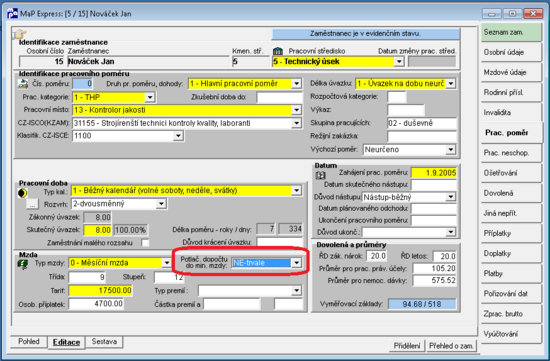Open Klasifik. CZ-ISCE 1100 dropdown
The image size is (550, 361).
[178, 136]
